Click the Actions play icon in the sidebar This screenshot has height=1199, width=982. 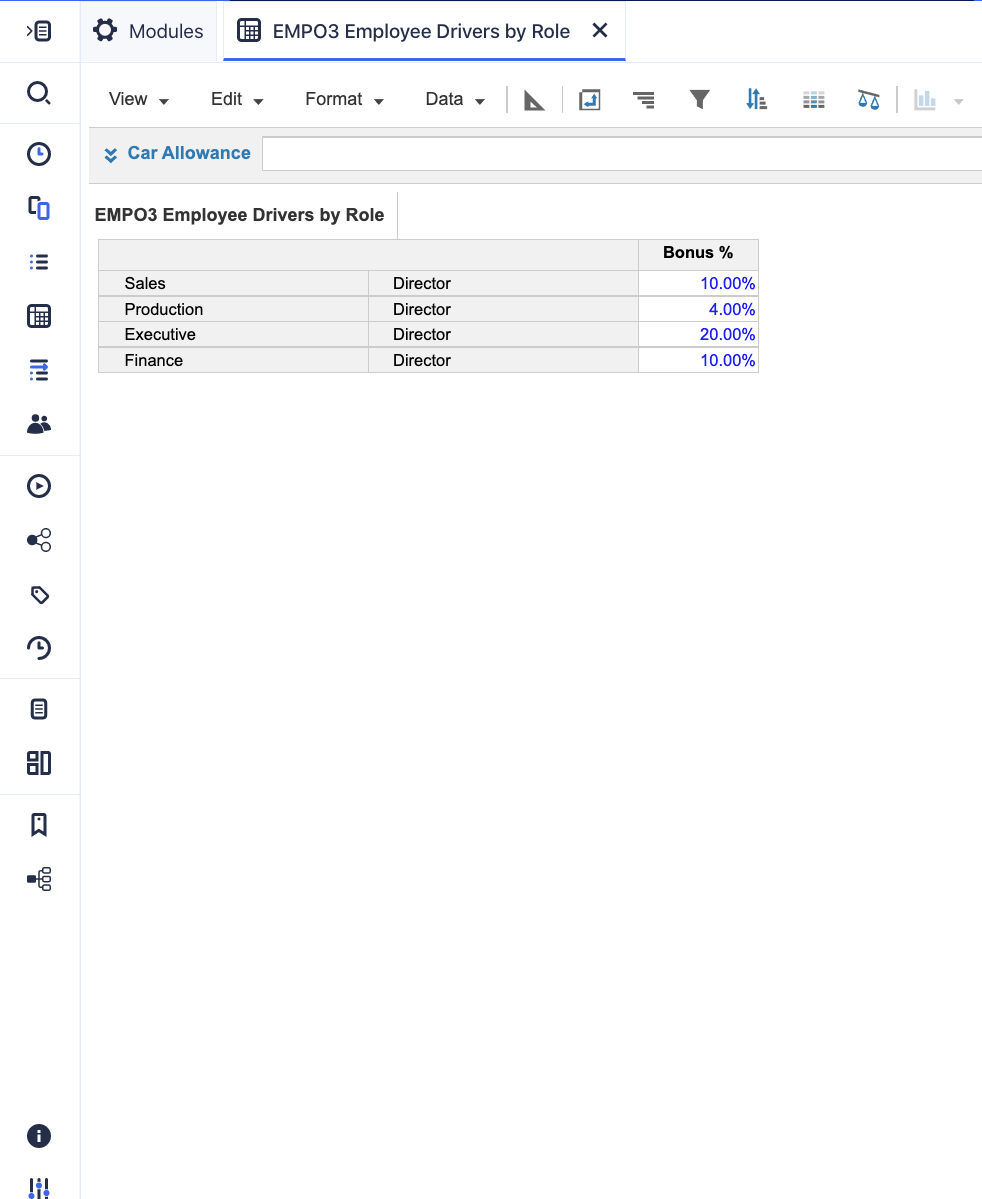(x=39, y=486)
